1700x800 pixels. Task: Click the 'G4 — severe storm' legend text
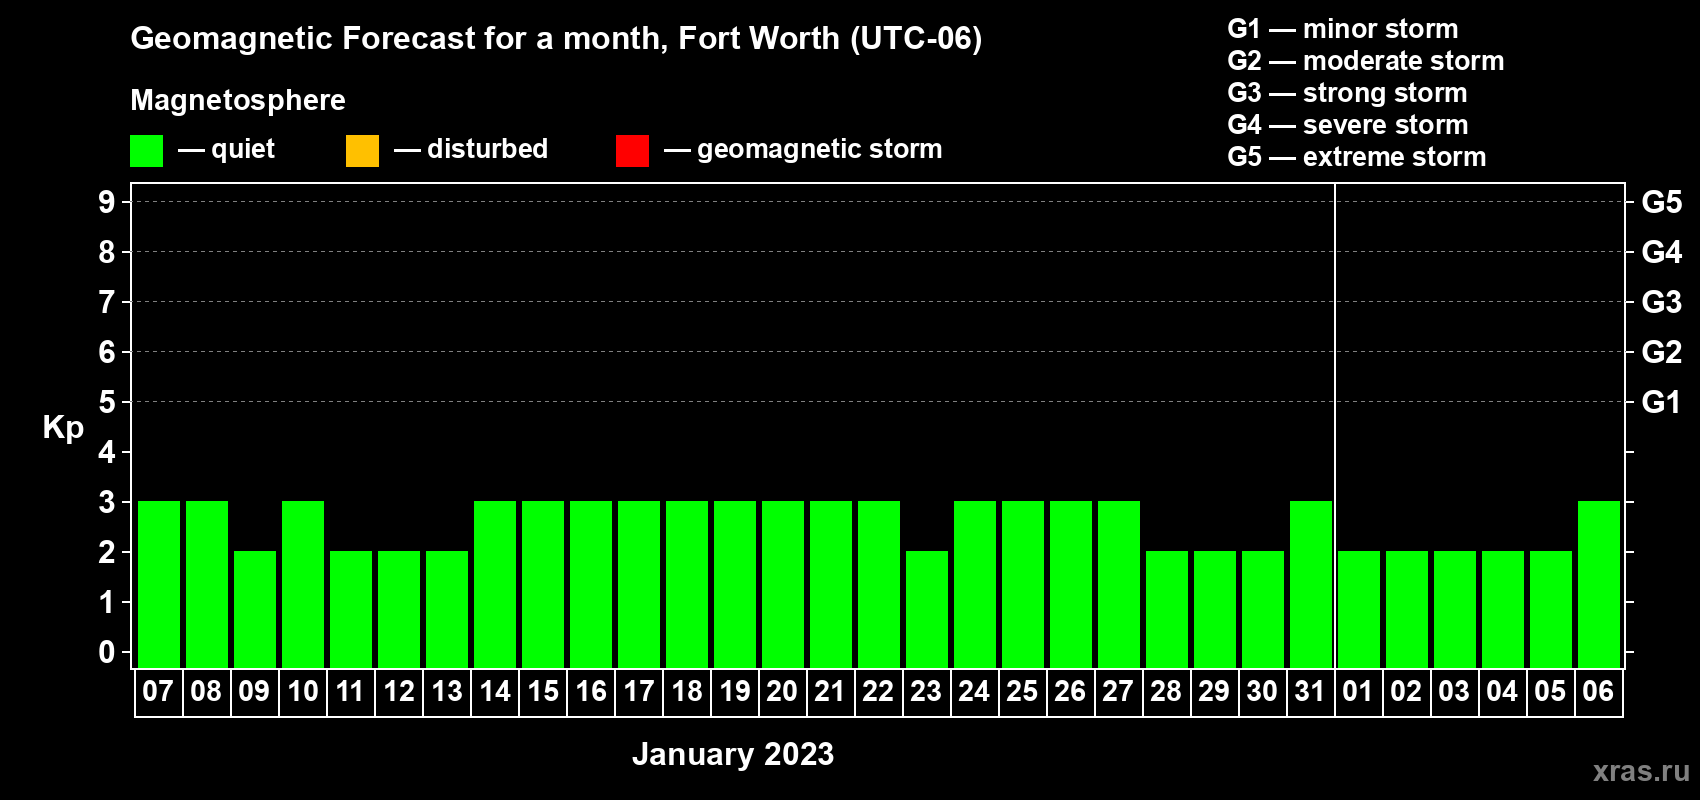tap(1348, 125)
